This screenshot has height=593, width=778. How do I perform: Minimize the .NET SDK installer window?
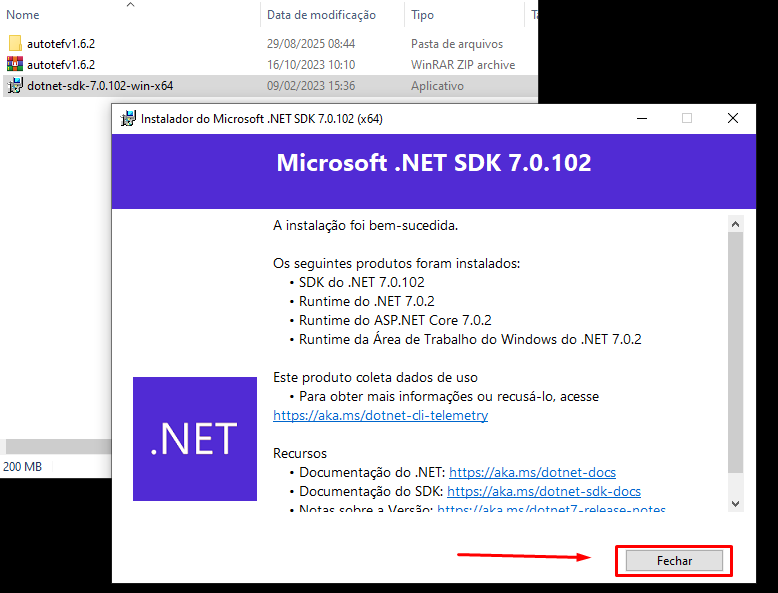[x=642, y=119]
